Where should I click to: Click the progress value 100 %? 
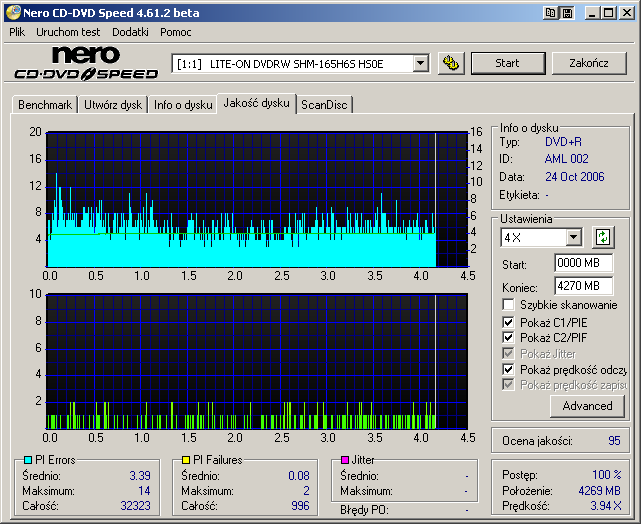click(607, 475)
